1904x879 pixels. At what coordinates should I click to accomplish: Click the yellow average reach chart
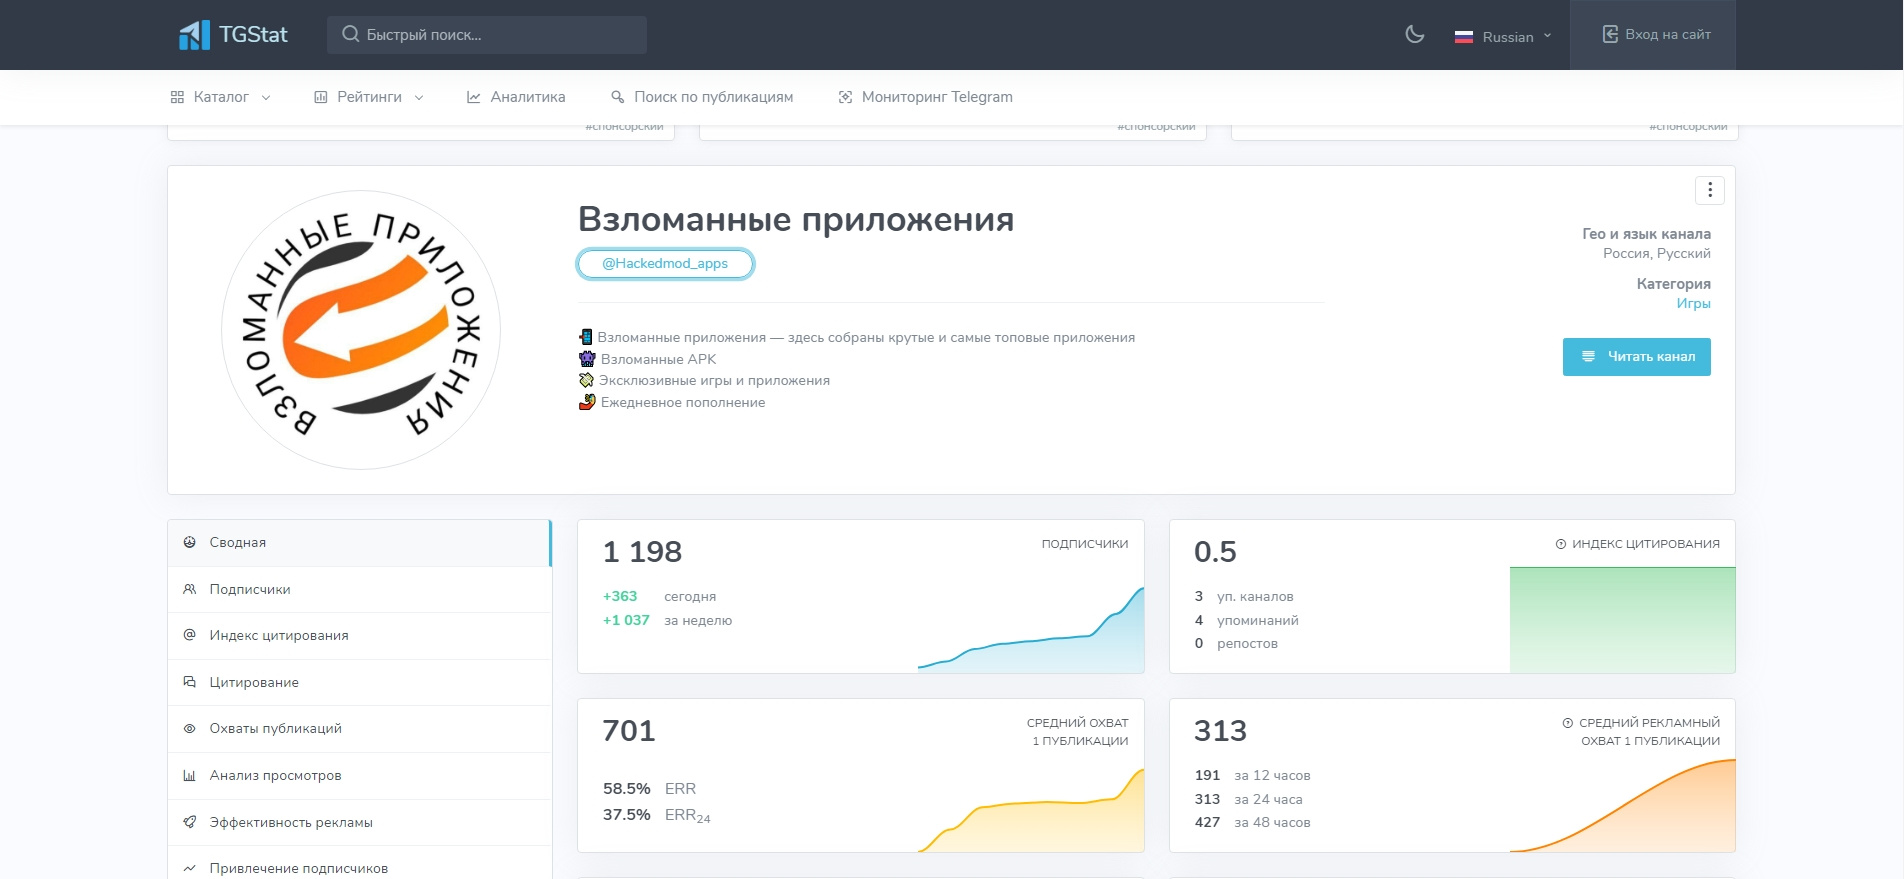(x=1031, y=810)
